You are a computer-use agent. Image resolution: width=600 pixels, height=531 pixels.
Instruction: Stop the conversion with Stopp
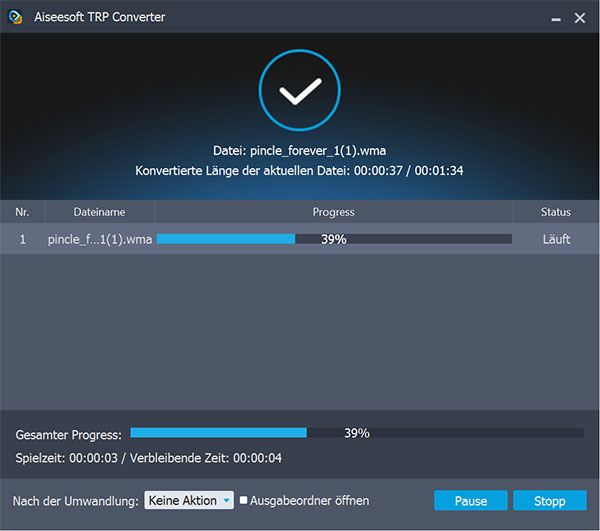coord(549,500)
